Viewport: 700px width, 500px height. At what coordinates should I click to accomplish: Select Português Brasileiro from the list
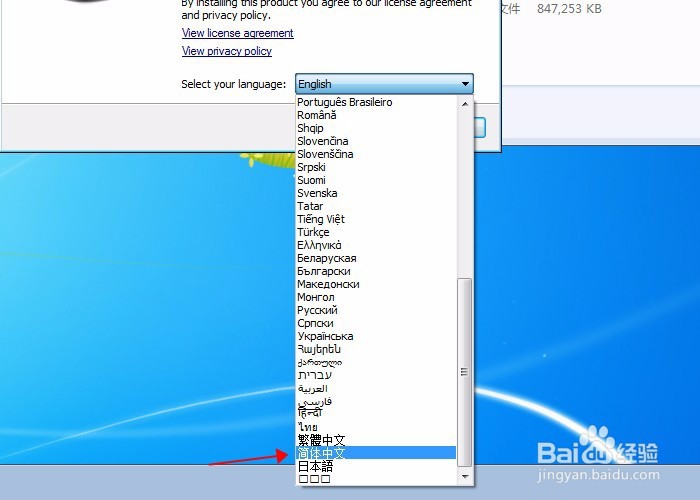376,102
